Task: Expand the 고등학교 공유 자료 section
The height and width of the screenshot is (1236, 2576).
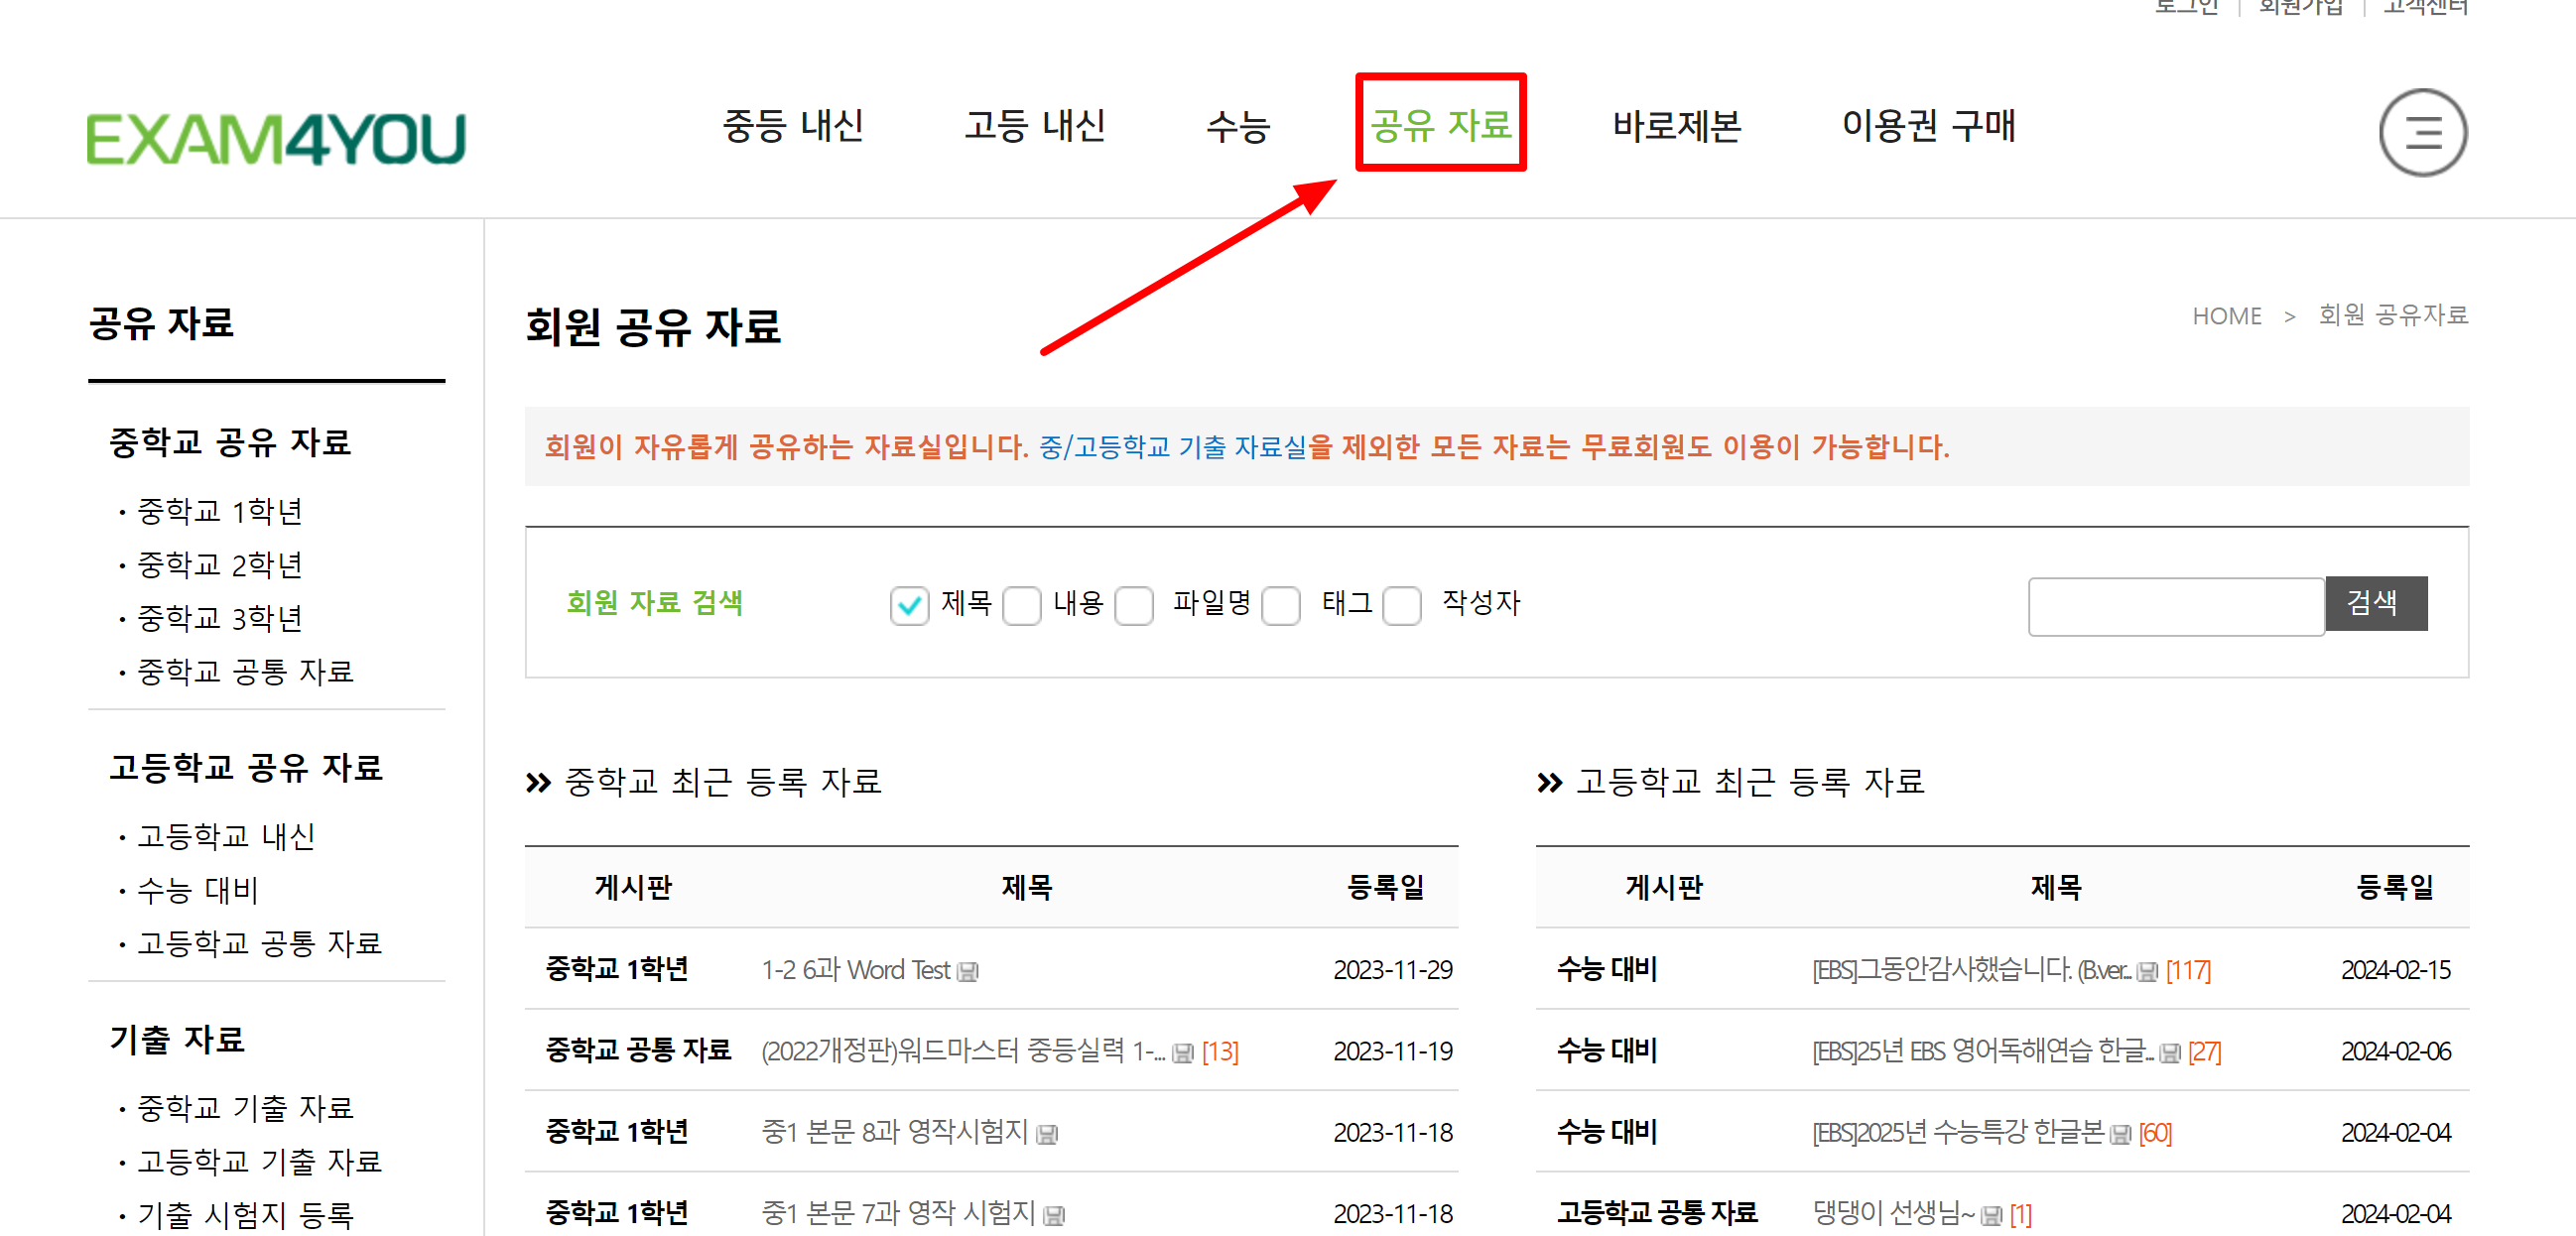Action: [x=245, y=767]
